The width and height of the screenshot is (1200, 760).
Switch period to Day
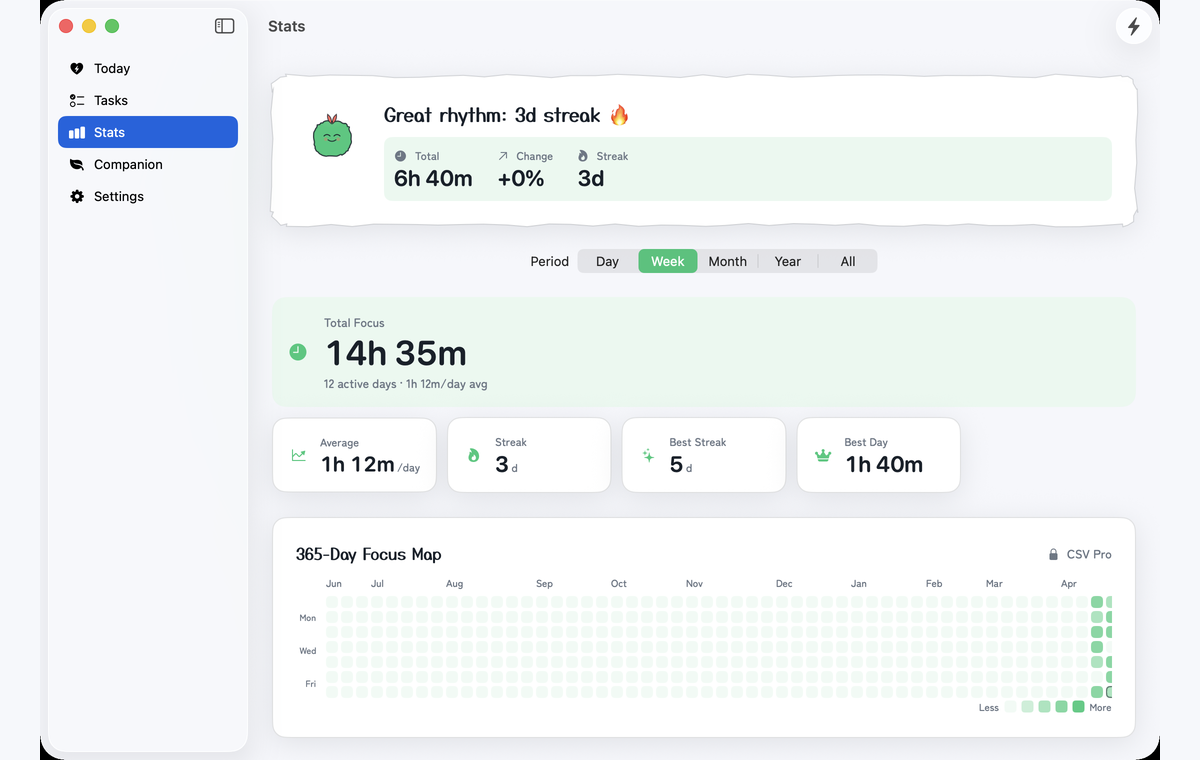click(607, 261)
